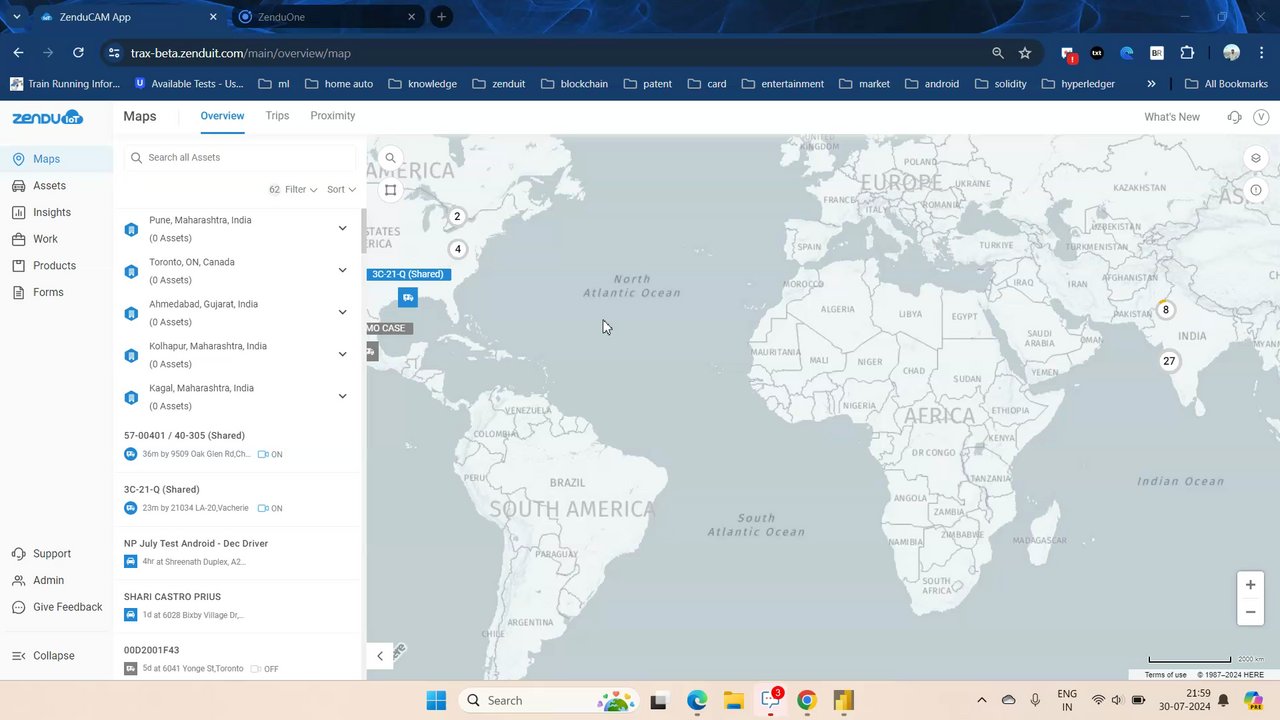The image size is (1280, 720).
Task: Go to Insights in the left sidebar
Action: click(x=51, y=212)
